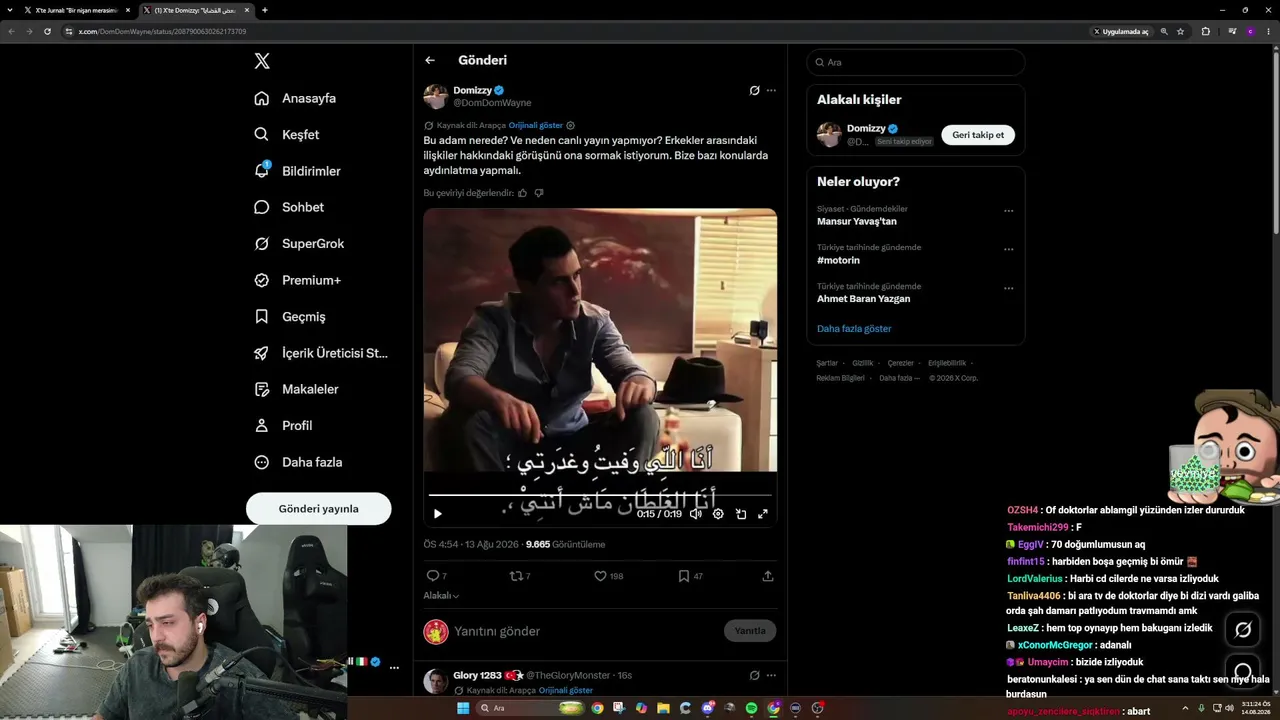1280x720 pixels.
Task: Switch to the X'te Jurnal browser tab
Action: click(78, 10)
